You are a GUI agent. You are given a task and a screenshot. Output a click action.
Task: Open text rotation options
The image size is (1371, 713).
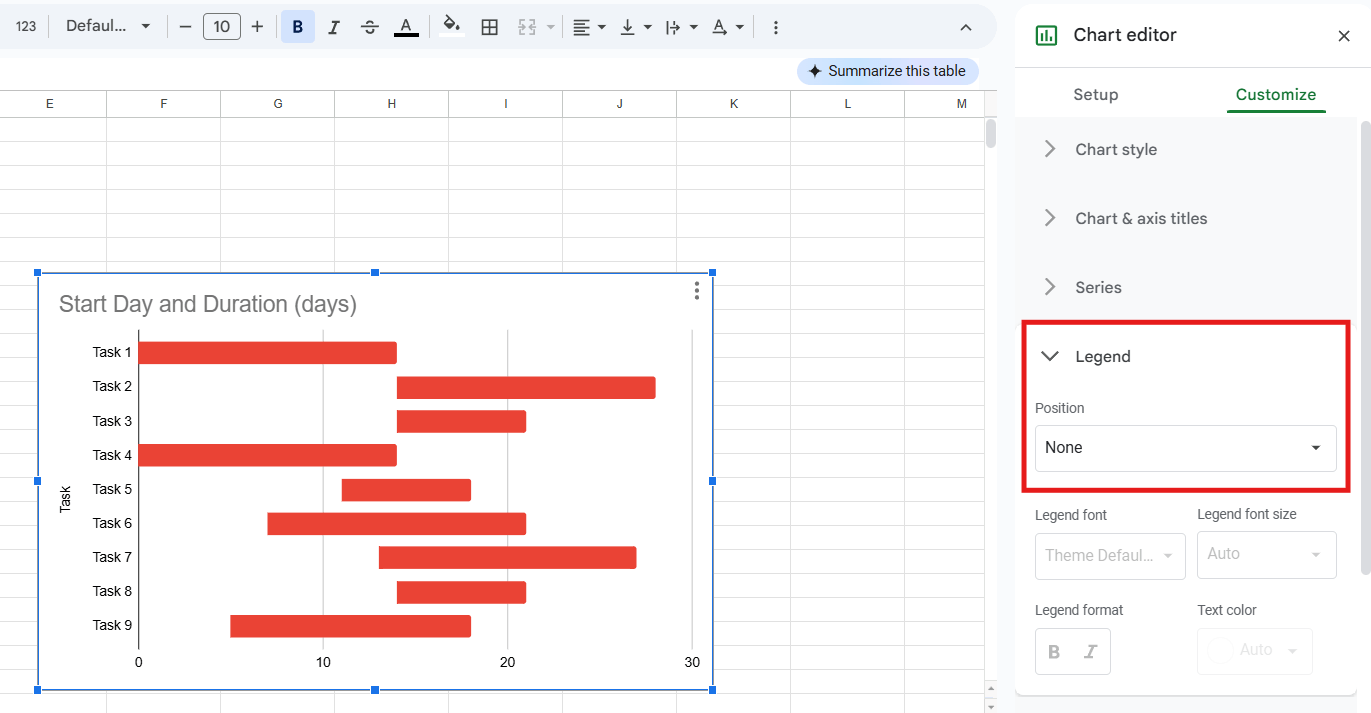point(727,27)
